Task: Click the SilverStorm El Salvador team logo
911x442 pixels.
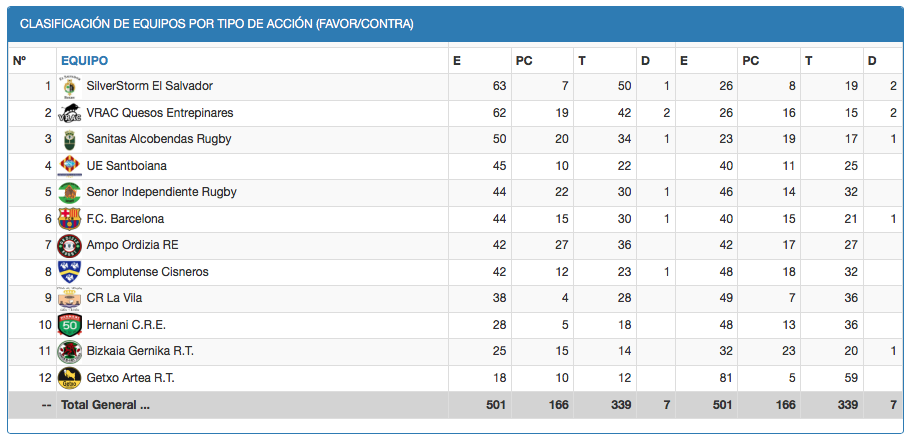Action: tap(69, 86)
